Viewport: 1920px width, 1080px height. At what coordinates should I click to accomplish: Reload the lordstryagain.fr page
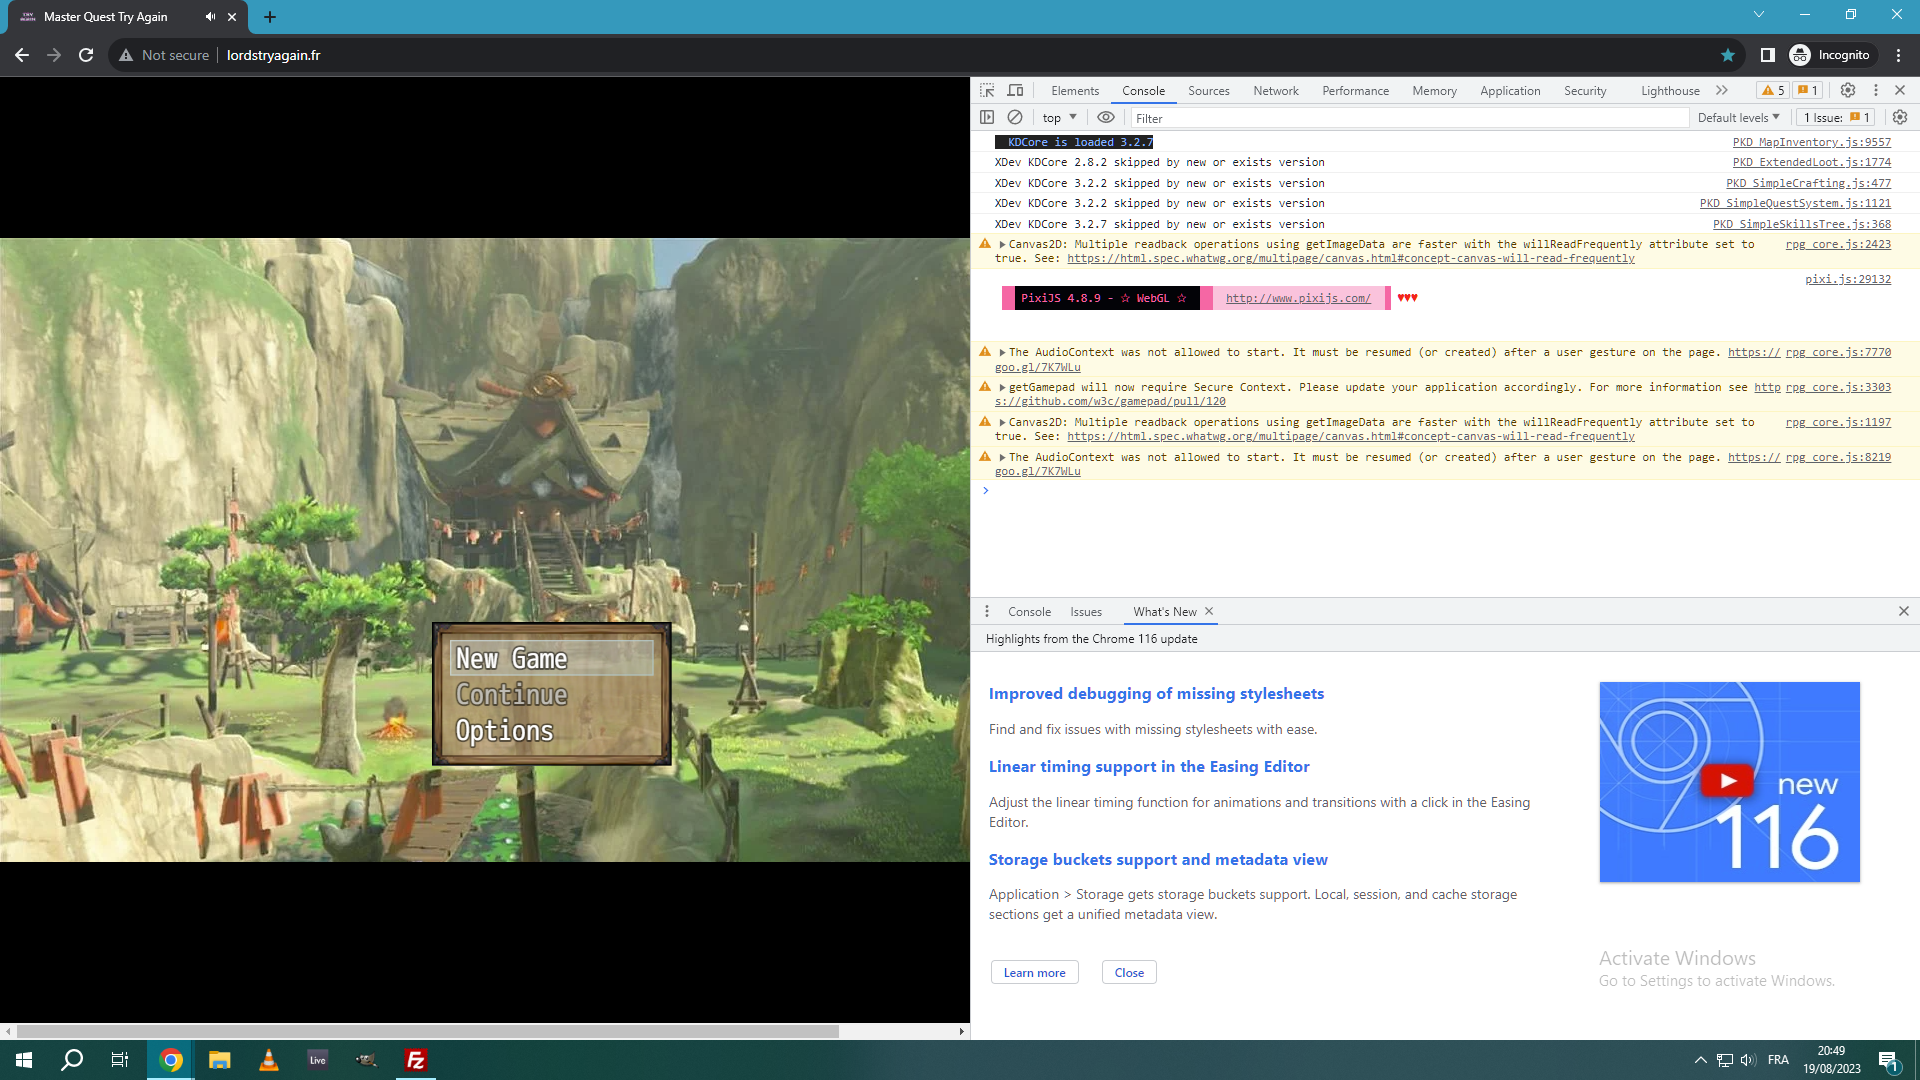tap(86, 55)
